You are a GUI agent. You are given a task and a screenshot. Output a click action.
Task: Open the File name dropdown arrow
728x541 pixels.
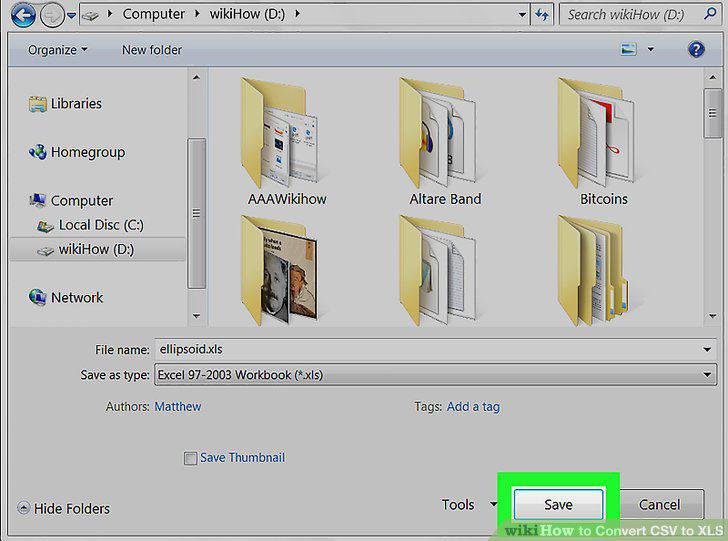click(707, 349)
